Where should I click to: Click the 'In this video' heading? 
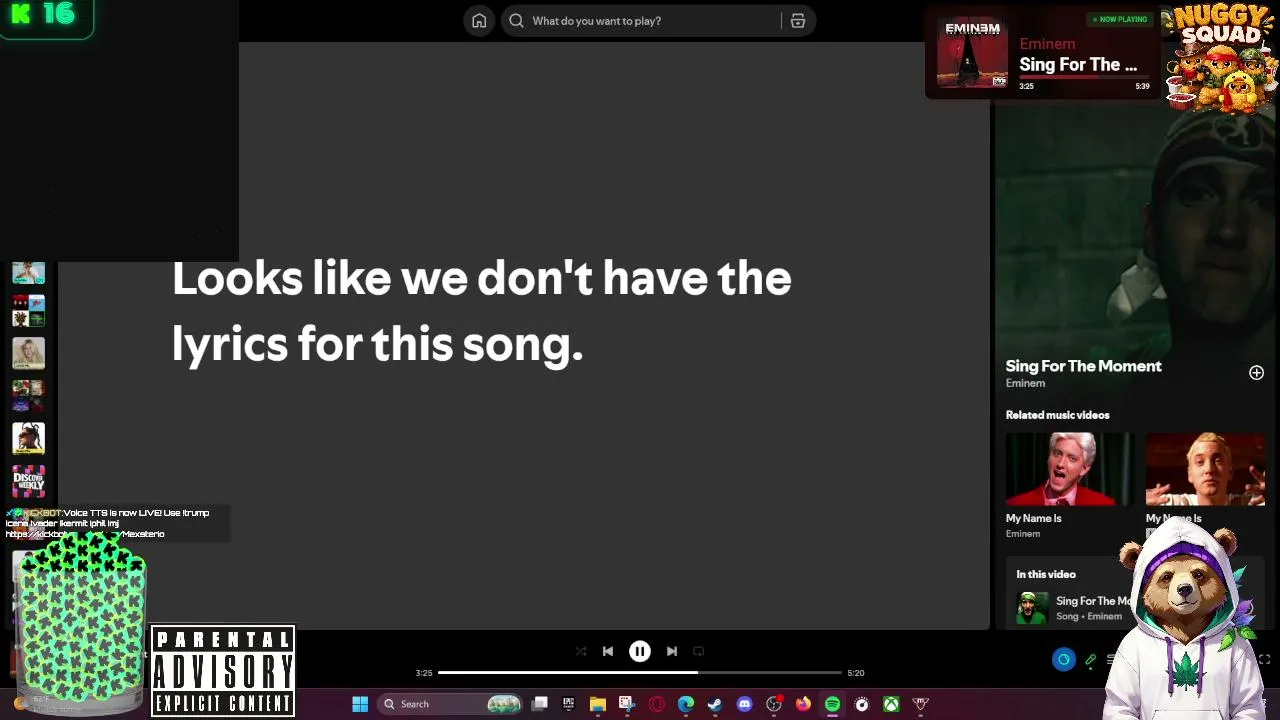(1046, 574)
